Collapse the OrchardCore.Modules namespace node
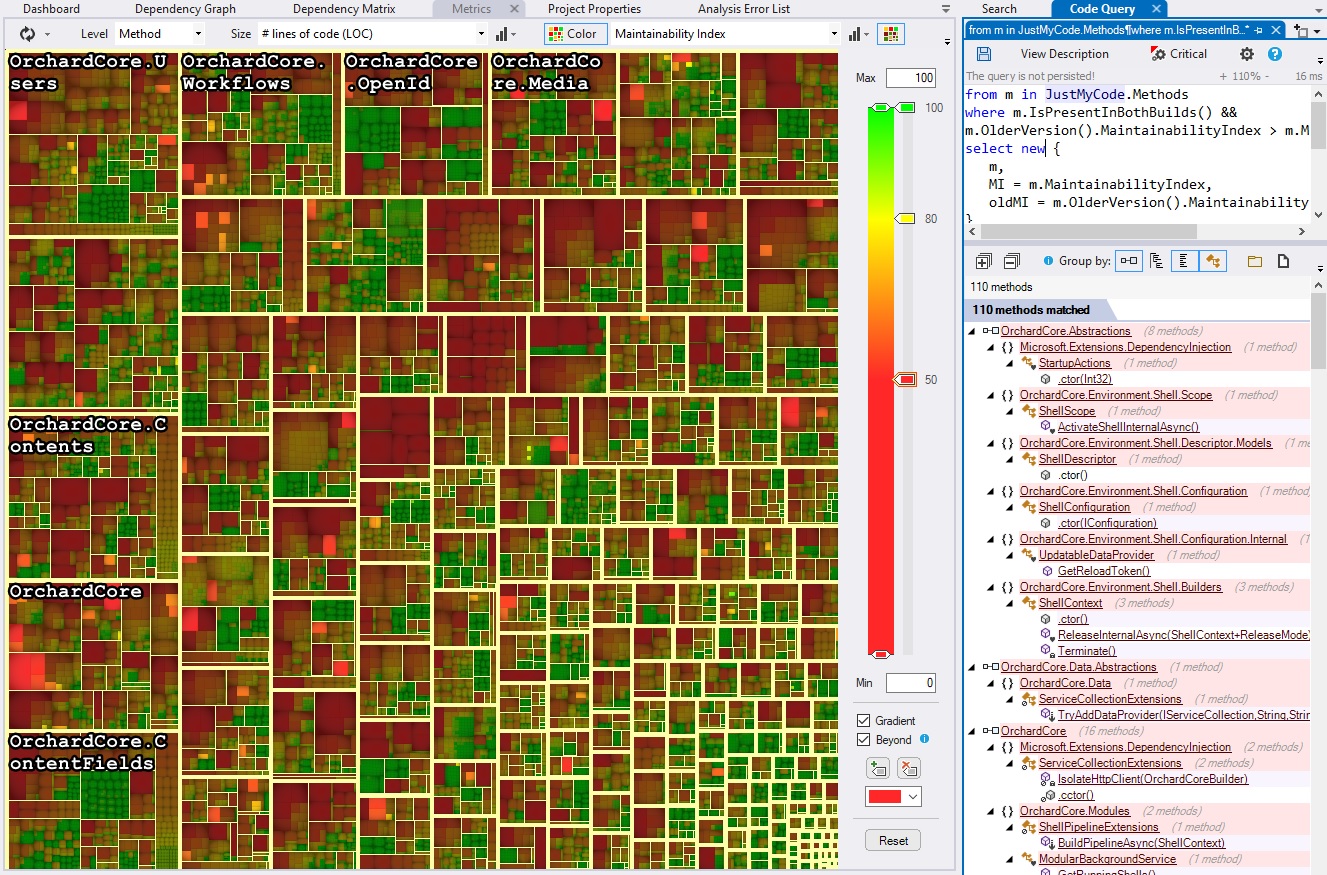The image size is (1327, 875). (992, 811)
